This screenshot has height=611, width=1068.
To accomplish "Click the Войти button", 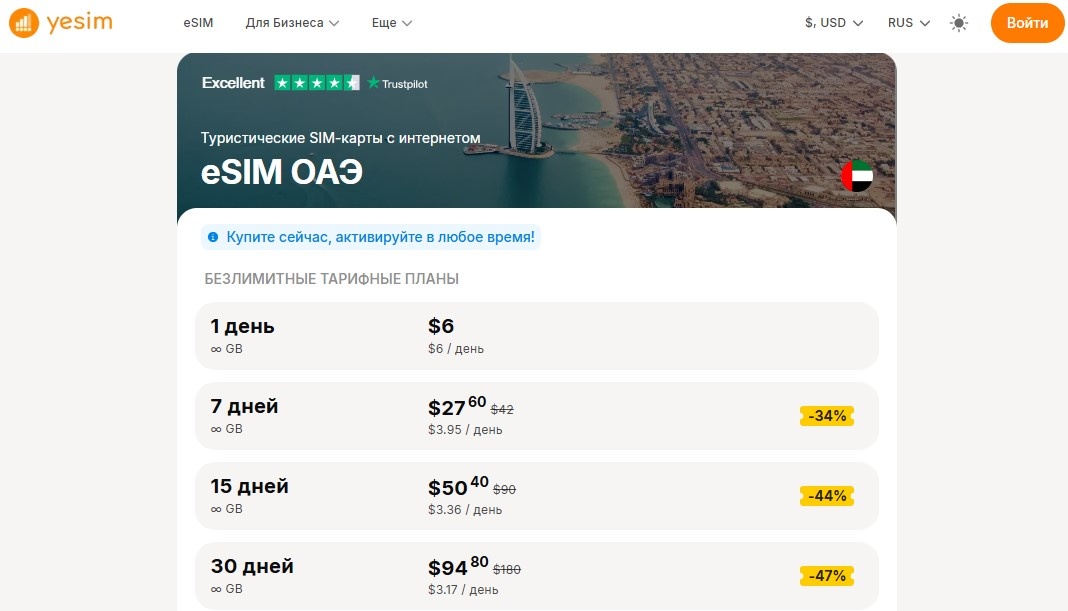I will click(1027, 22).
